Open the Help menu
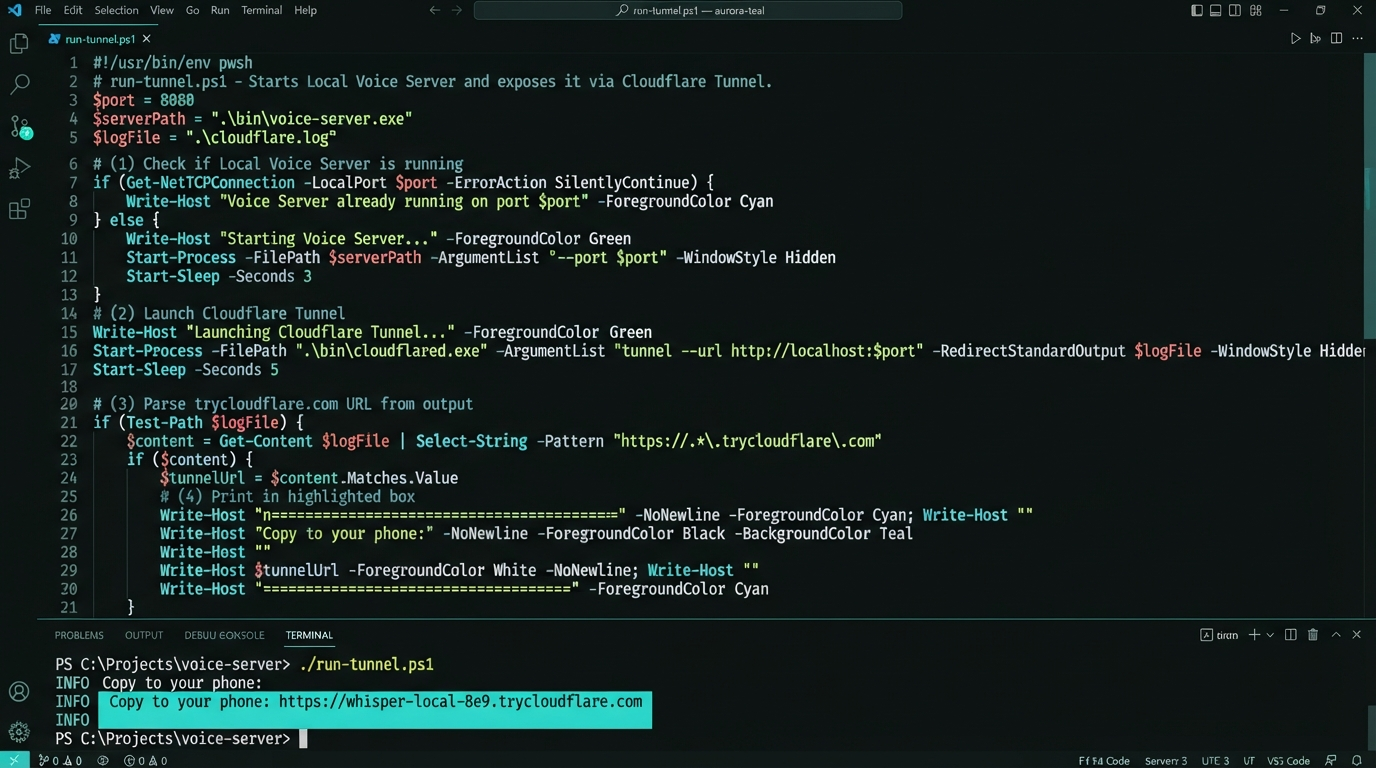 tap(305, 10)
